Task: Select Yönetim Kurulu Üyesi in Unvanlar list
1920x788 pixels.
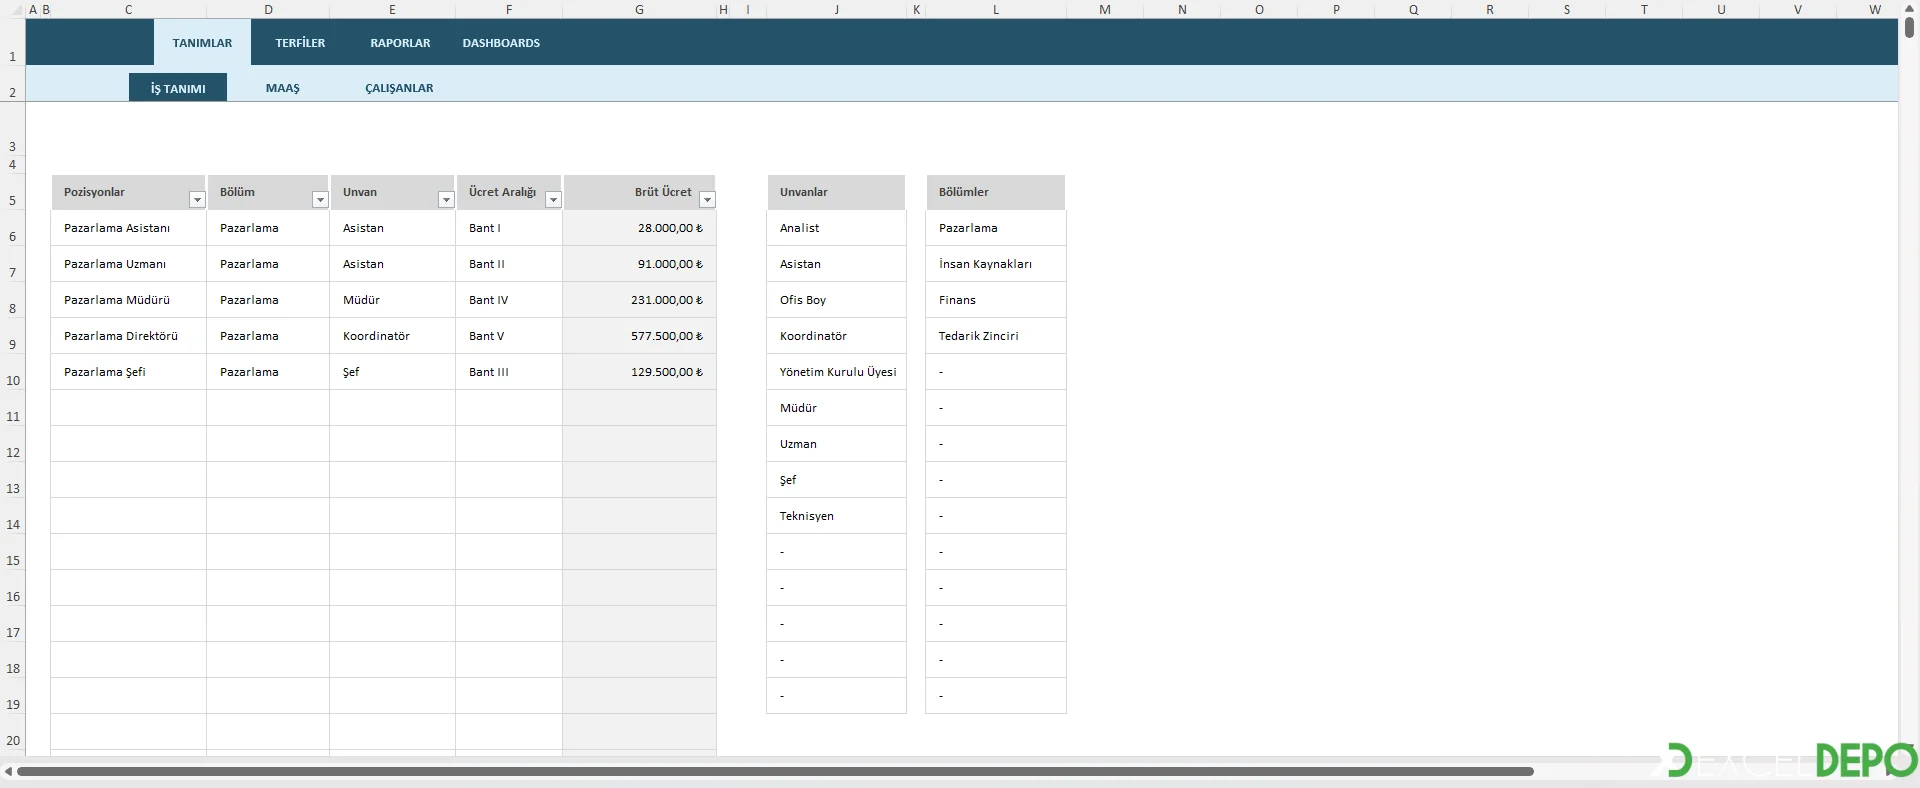Action: pos(837,372)
